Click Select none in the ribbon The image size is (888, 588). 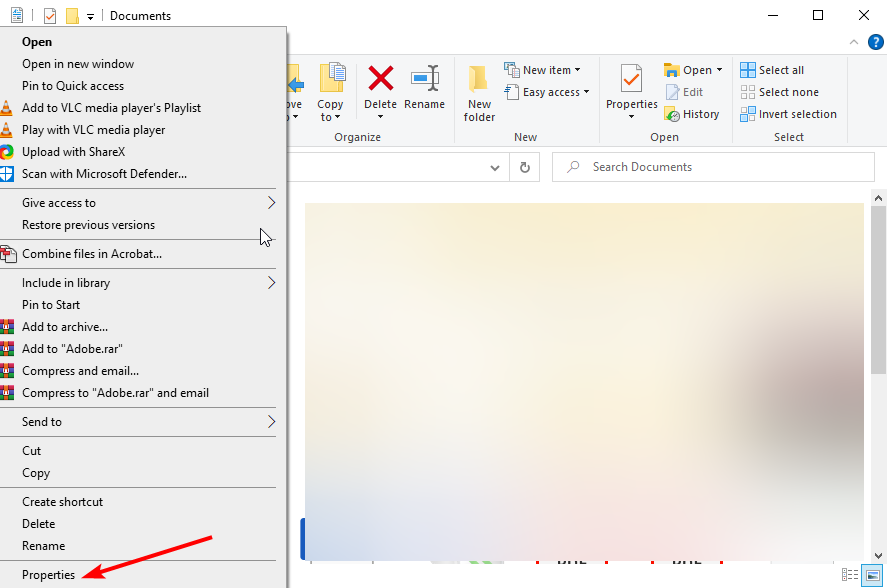click(779, 92)
